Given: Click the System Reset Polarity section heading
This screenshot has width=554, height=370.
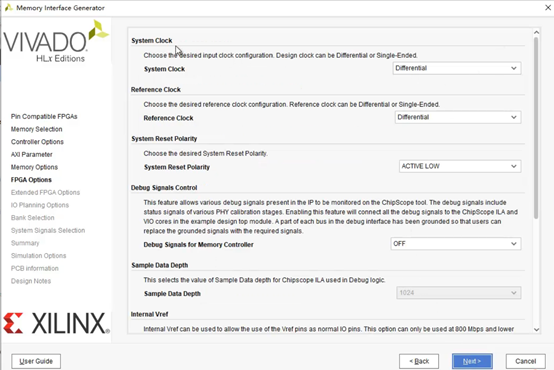Looking at the screenshot, I should pyautogui.click(x=164, y=139).
